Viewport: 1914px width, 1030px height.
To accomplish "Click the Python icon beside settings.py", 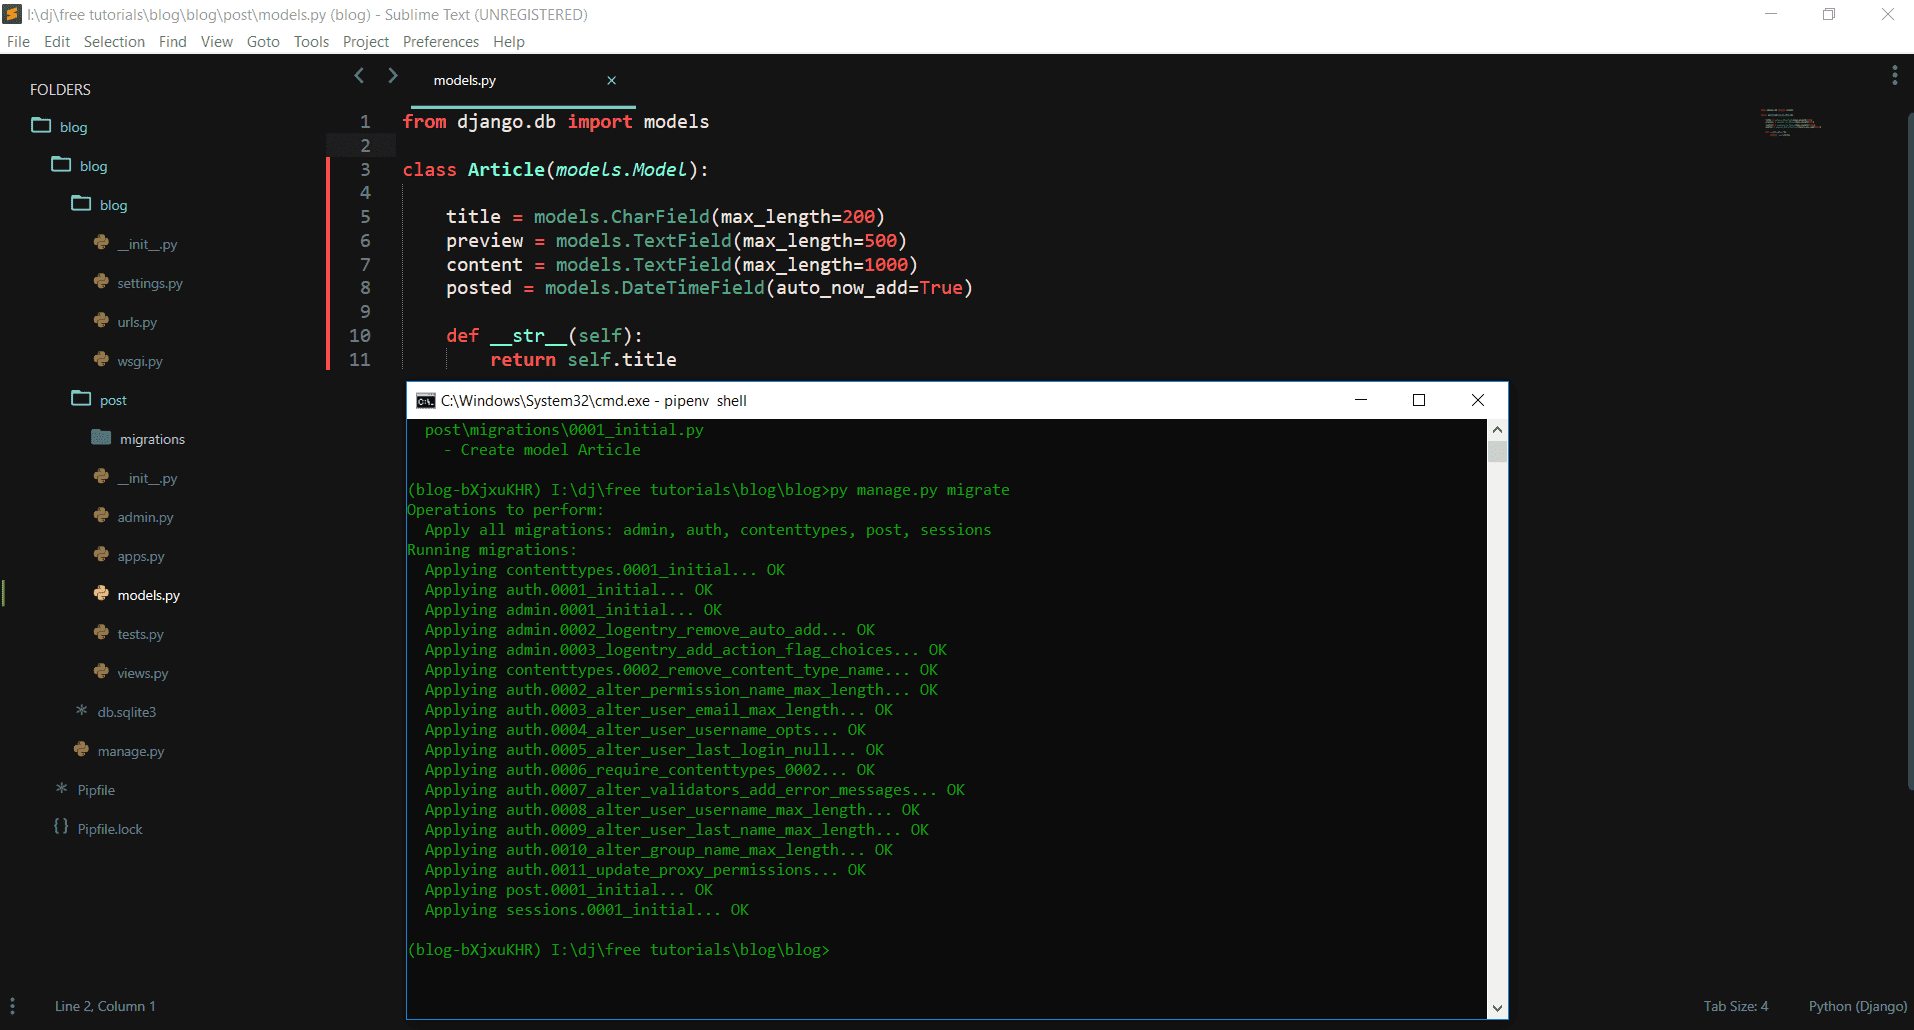I will 101,282.
